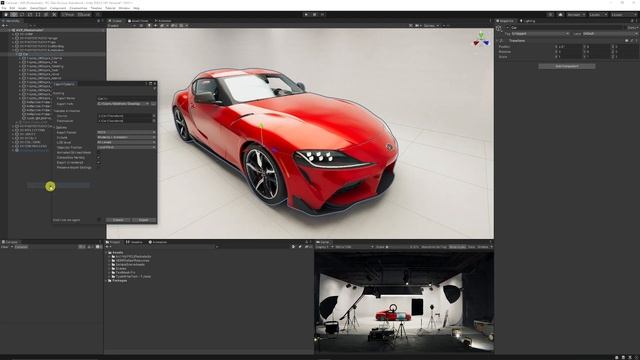Toggle Maximize On Play in Game view

(434, 247)
